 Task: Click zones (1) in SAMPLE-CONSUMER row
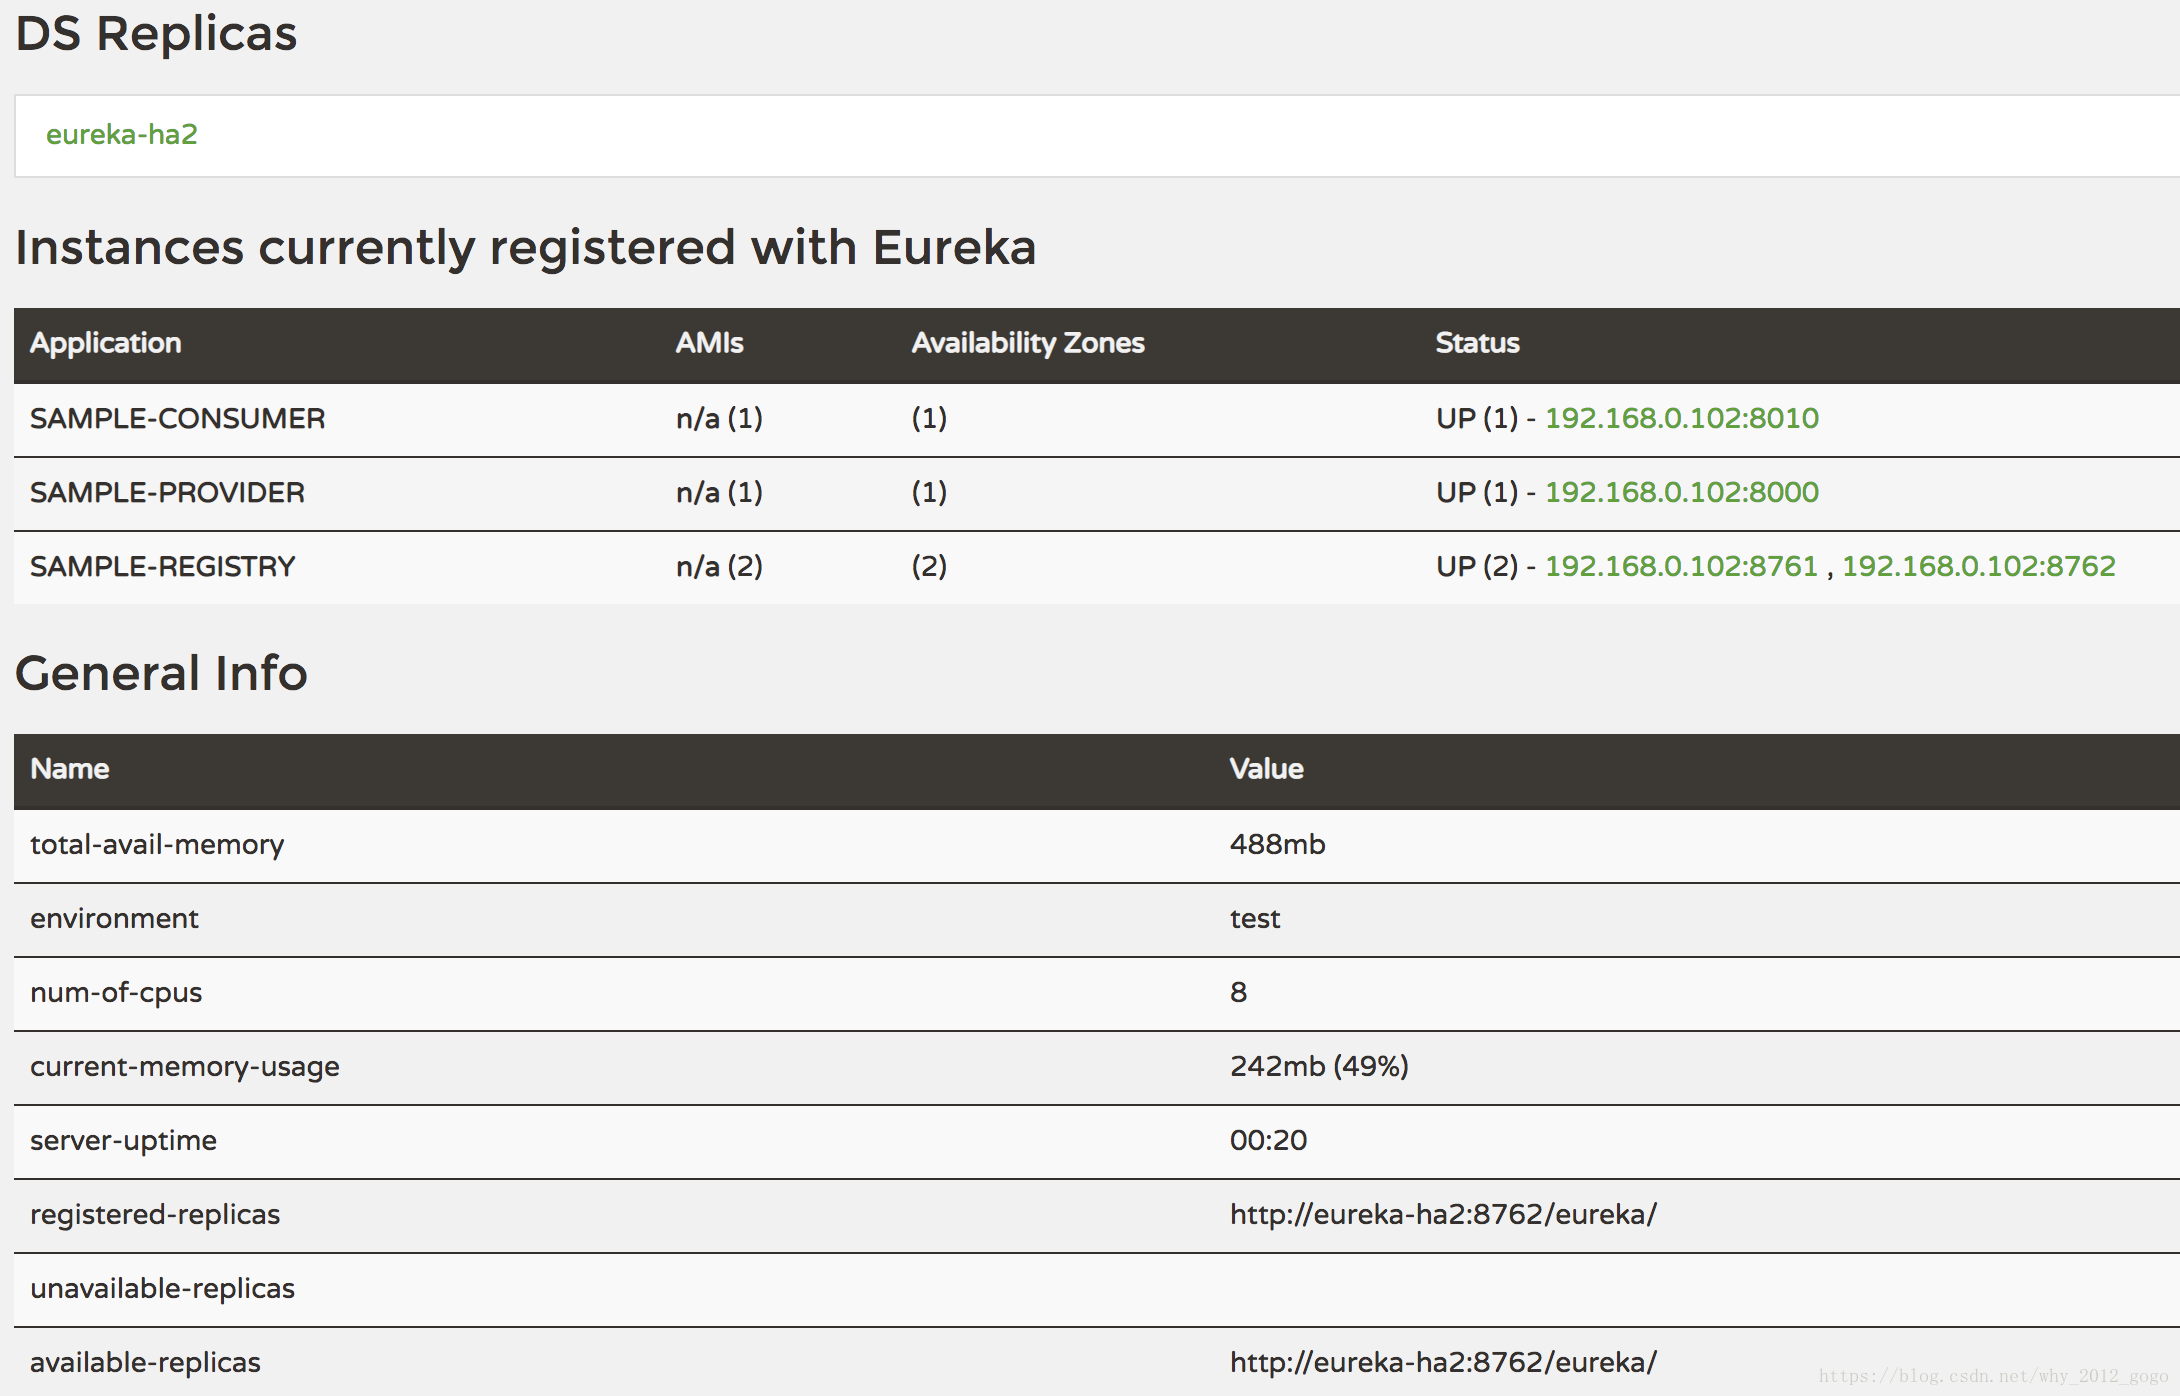929,418
